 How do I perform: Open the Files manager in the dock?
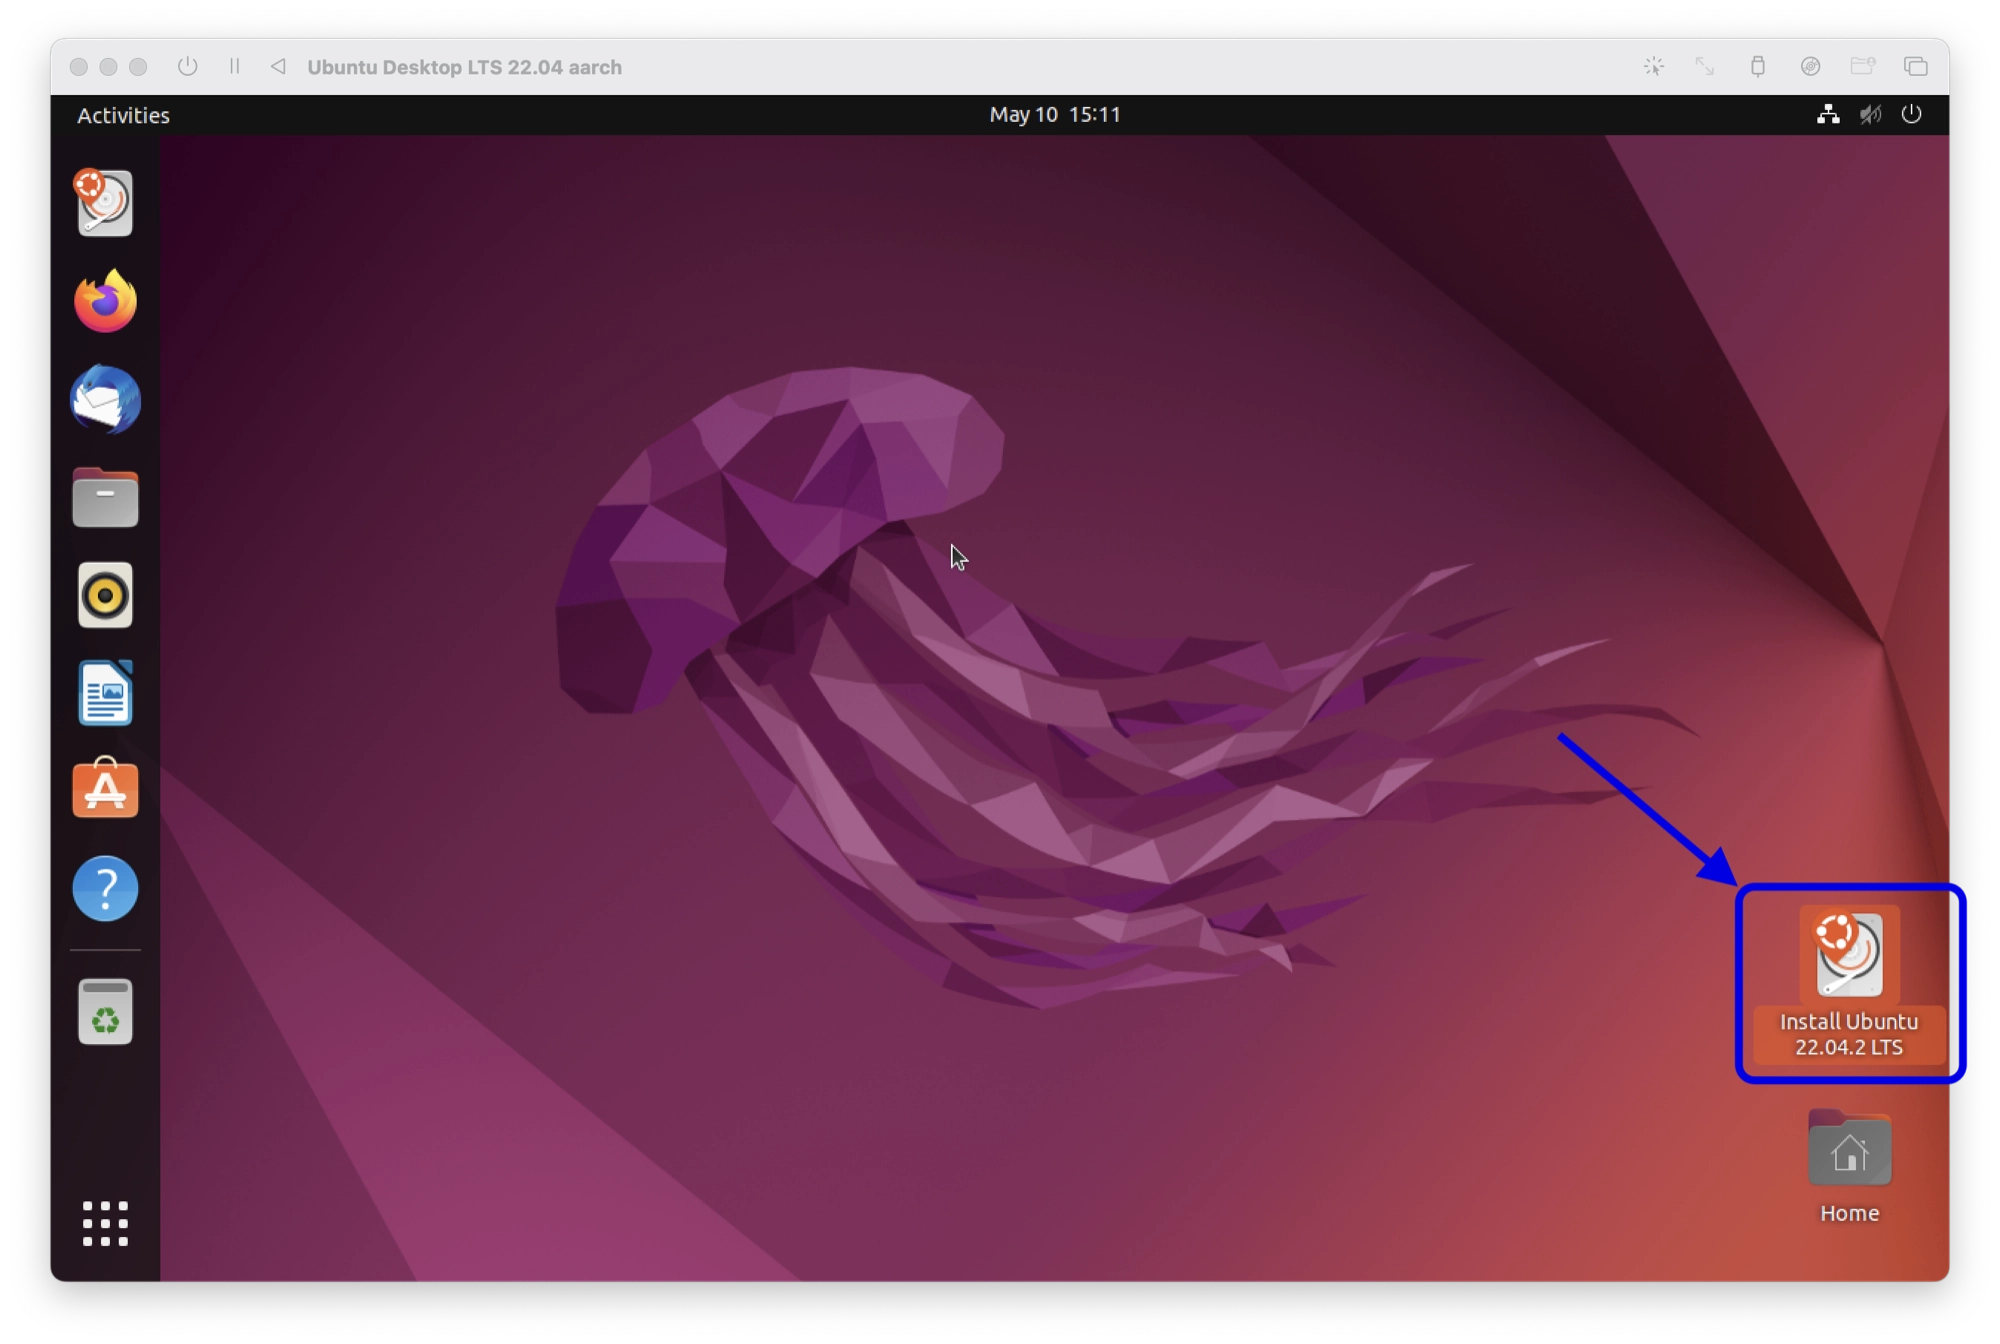click(x=105, y=497)
